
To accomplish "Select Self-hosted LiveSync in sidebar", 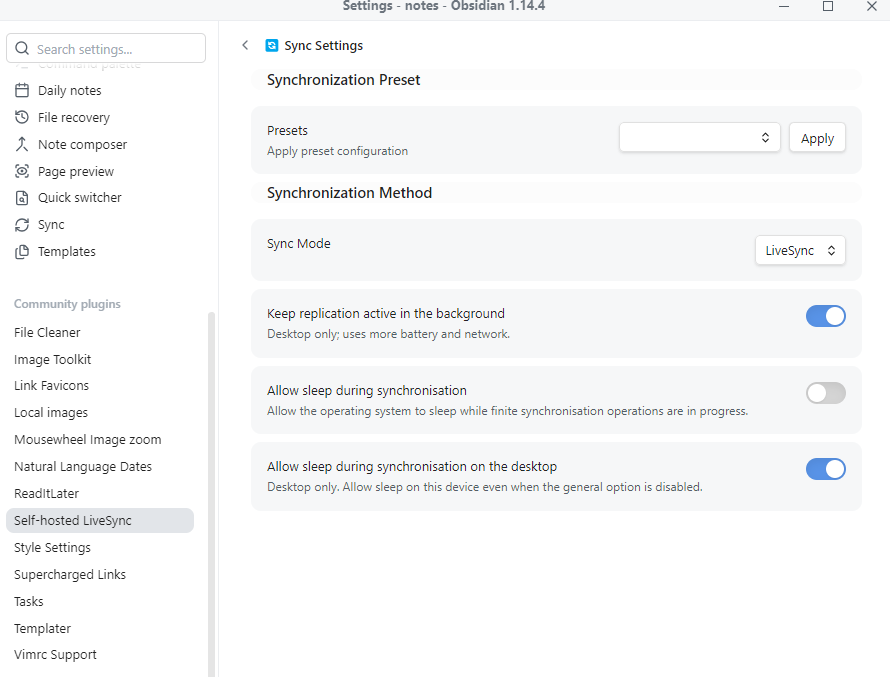I will click(x=100, y=520).
